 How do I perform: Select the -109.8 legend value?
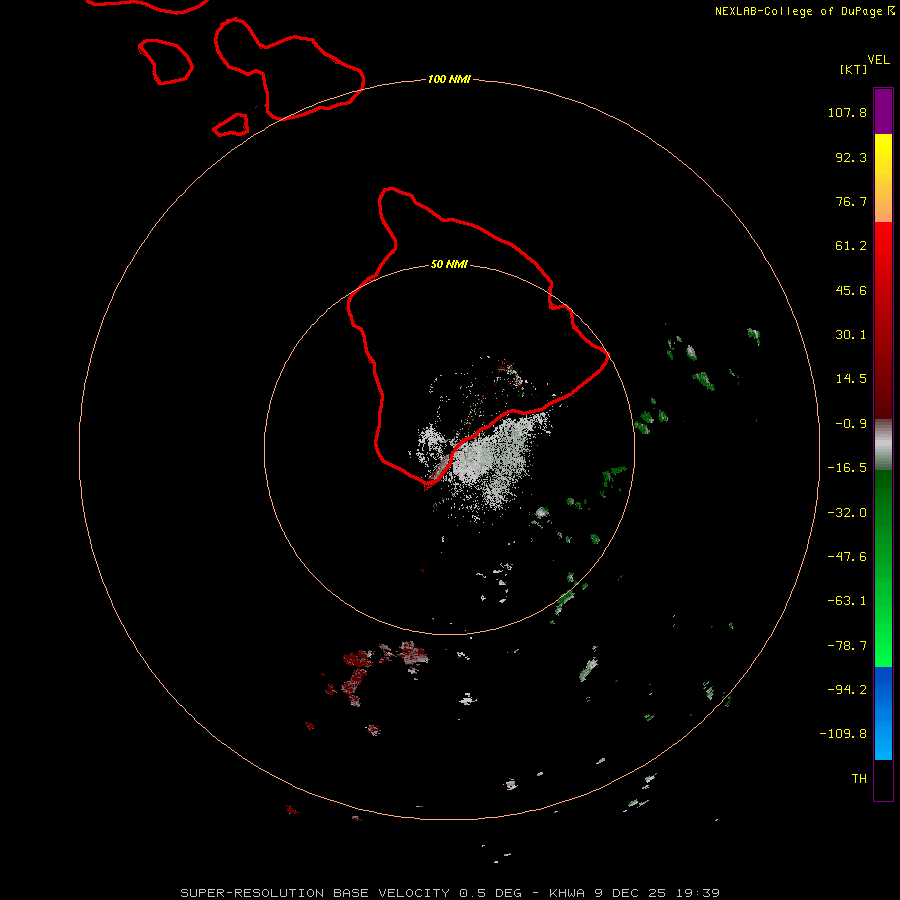coord(843,734)
